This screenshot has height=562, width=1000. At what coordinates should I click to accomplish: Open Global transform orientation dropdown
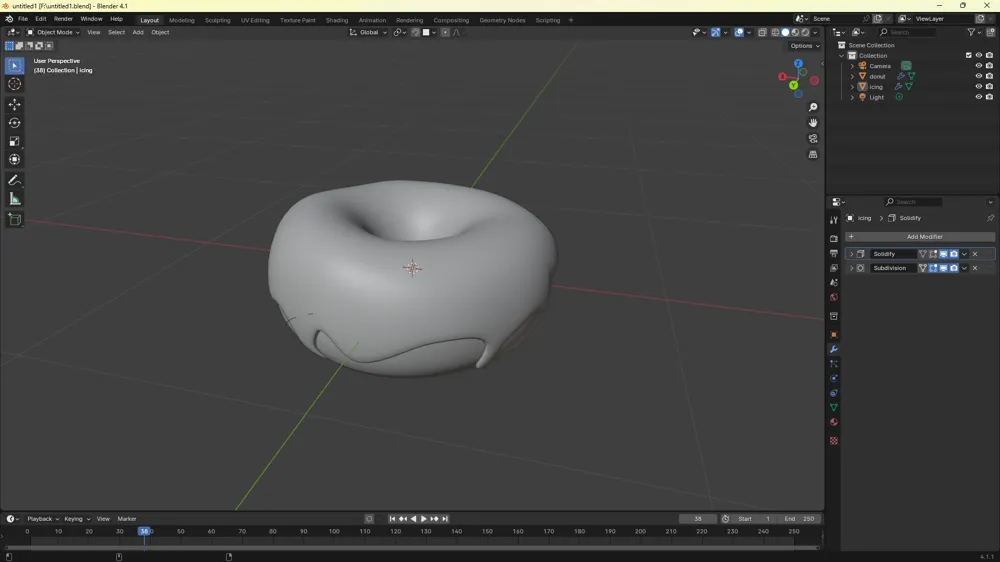point(368,33)
